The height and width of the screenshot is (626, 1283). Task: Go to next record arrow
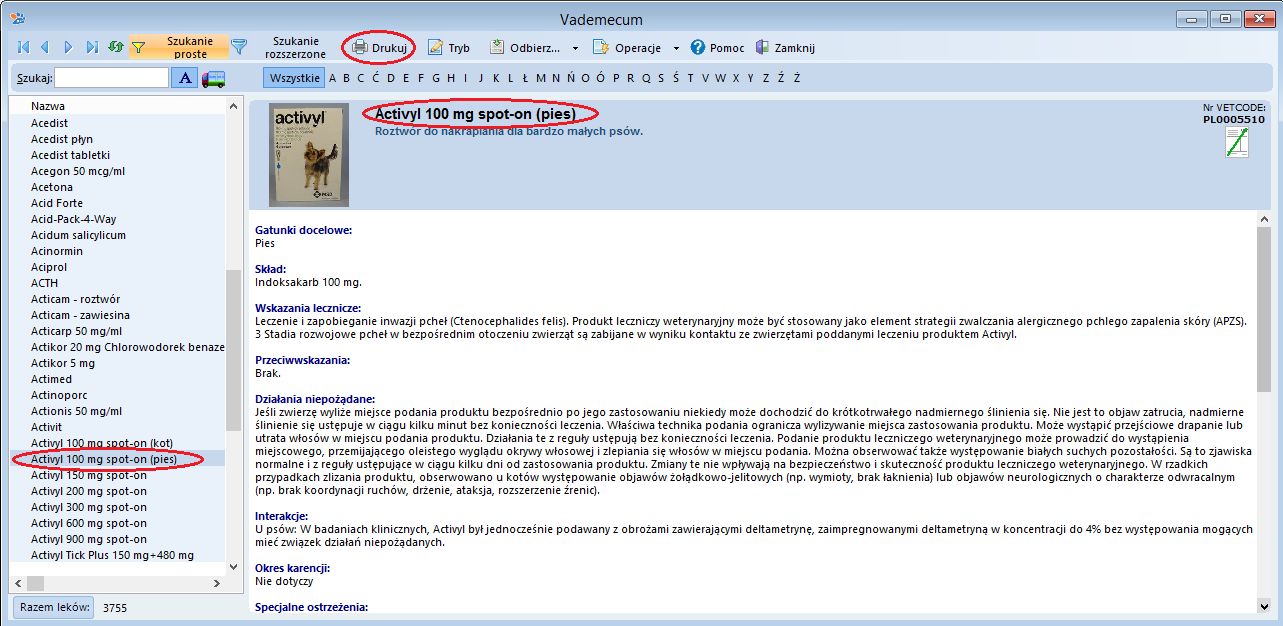pos(69,47)
